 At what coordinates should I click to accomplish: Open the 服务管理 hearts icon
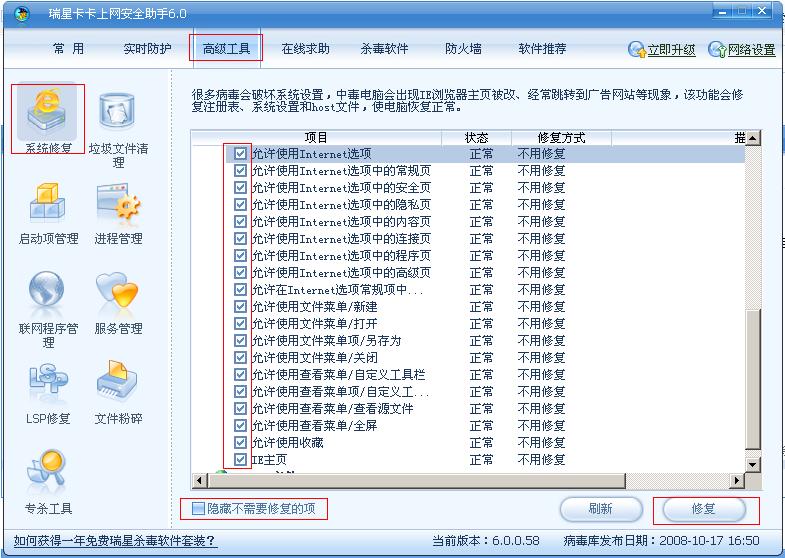click(x=117, y=290)
